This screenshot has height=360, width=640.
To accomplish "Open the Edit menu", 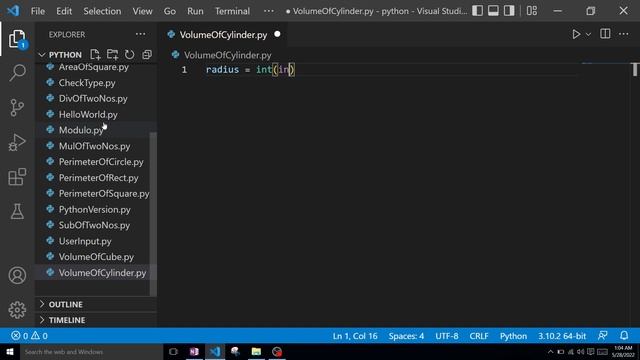I will [64, 11].
